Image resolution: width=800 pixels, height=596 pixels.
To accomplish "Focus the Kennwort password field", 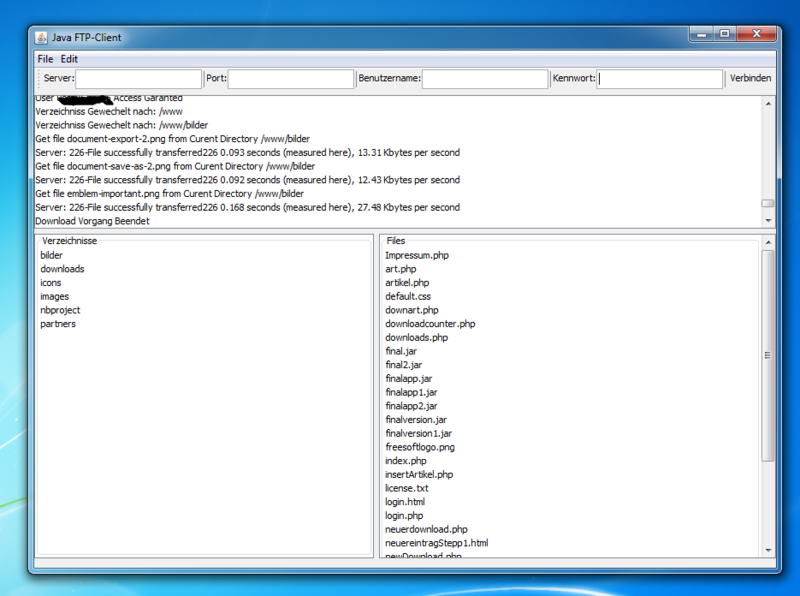I will pyautogui.click(x=660, y=78).
